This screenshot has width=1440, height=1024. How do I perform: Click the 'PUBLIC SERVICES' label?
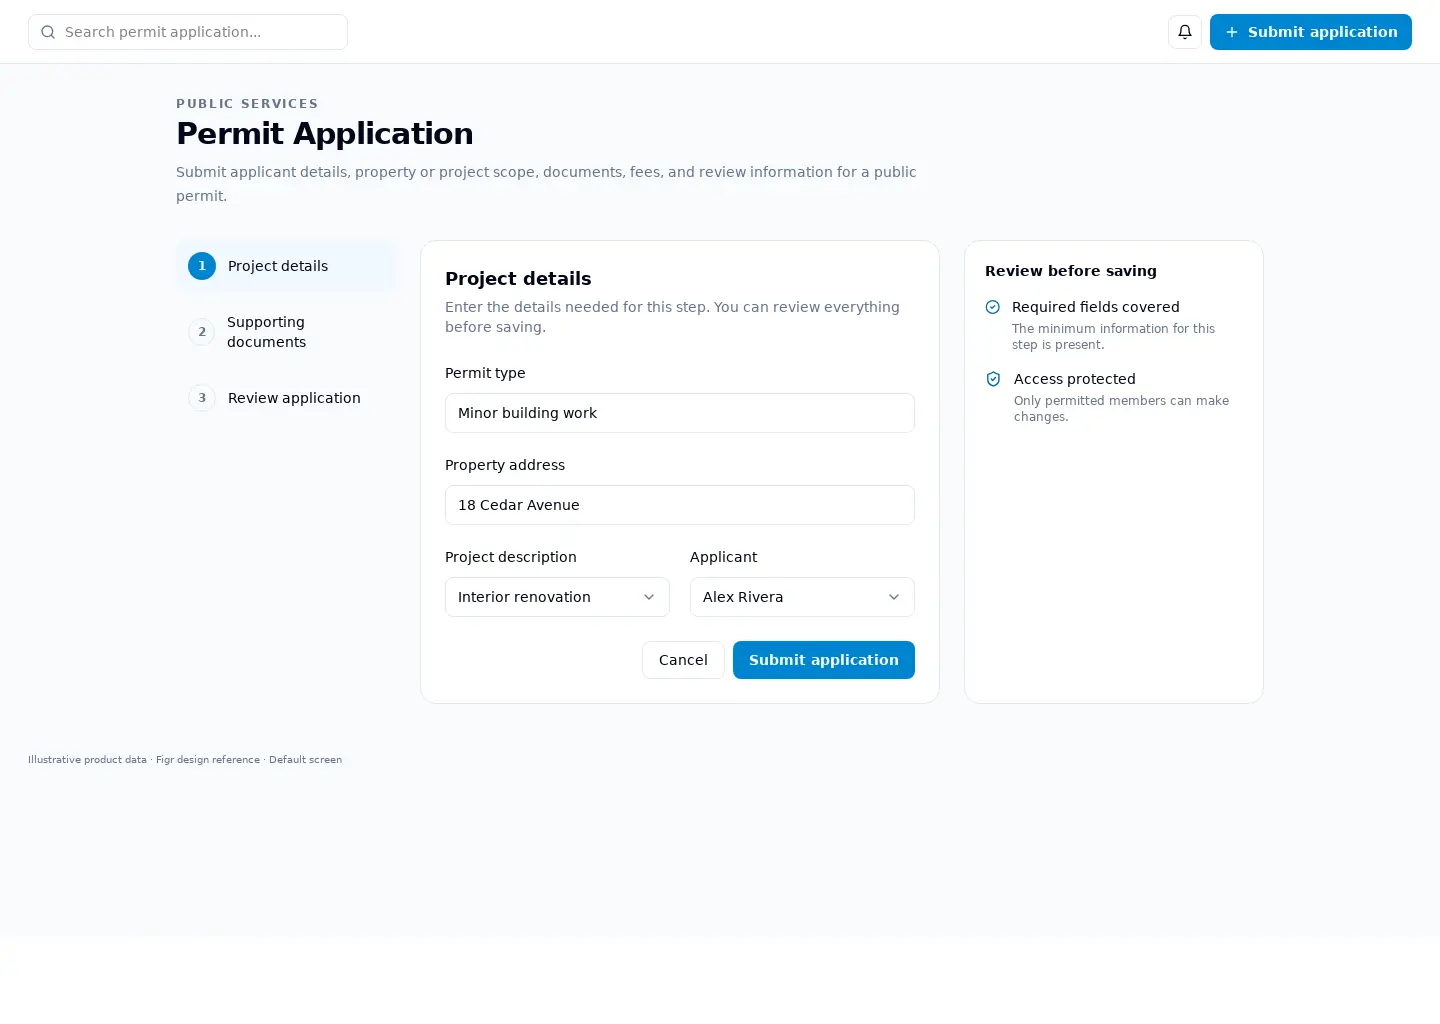[247, 104]
